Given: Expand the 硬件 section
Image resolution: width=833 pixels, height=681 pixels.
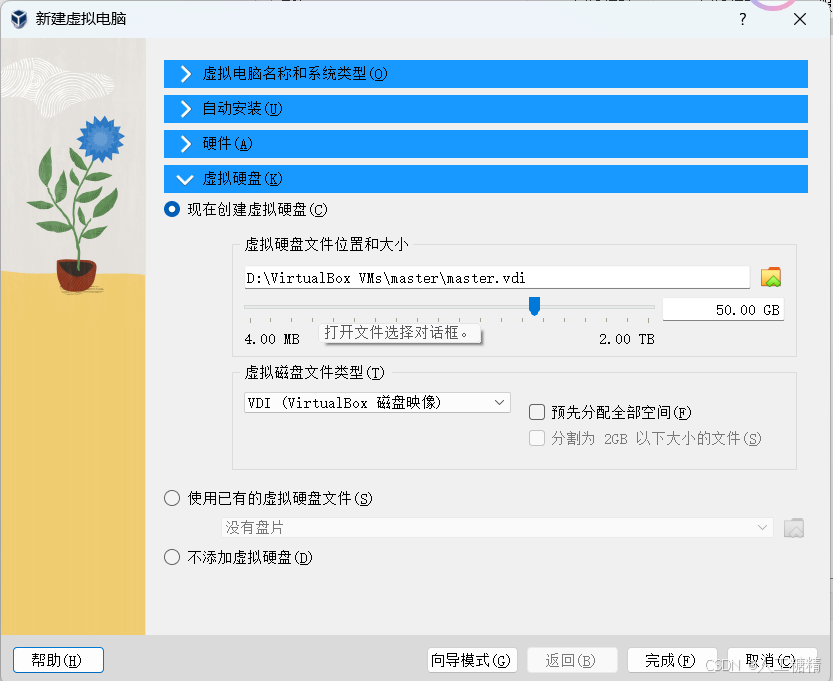Looking at the screenshot, I should coord(486,144).
